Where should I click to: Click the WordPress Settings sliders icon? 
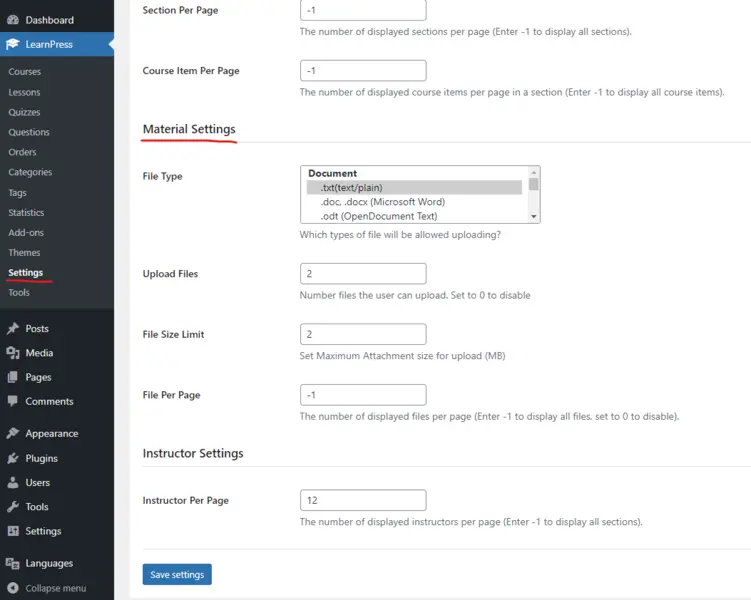pyautogui.click(x=13, y=531)
